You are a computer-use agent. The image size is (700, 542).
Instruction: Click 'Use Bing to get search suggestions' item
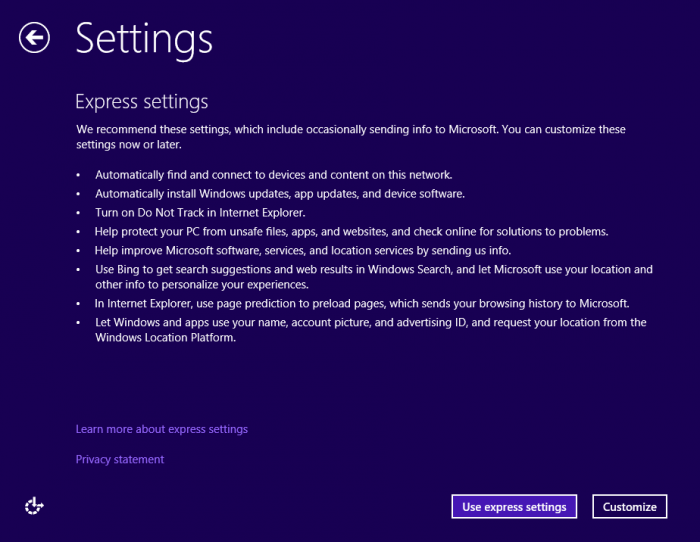(x=374, y=277)
